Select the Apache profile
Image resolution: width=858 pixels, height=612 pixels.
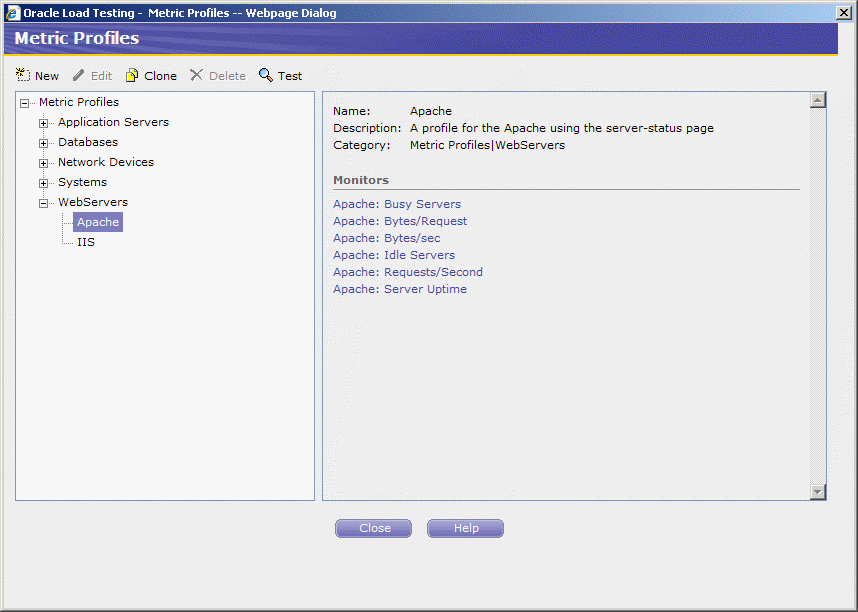98,222
